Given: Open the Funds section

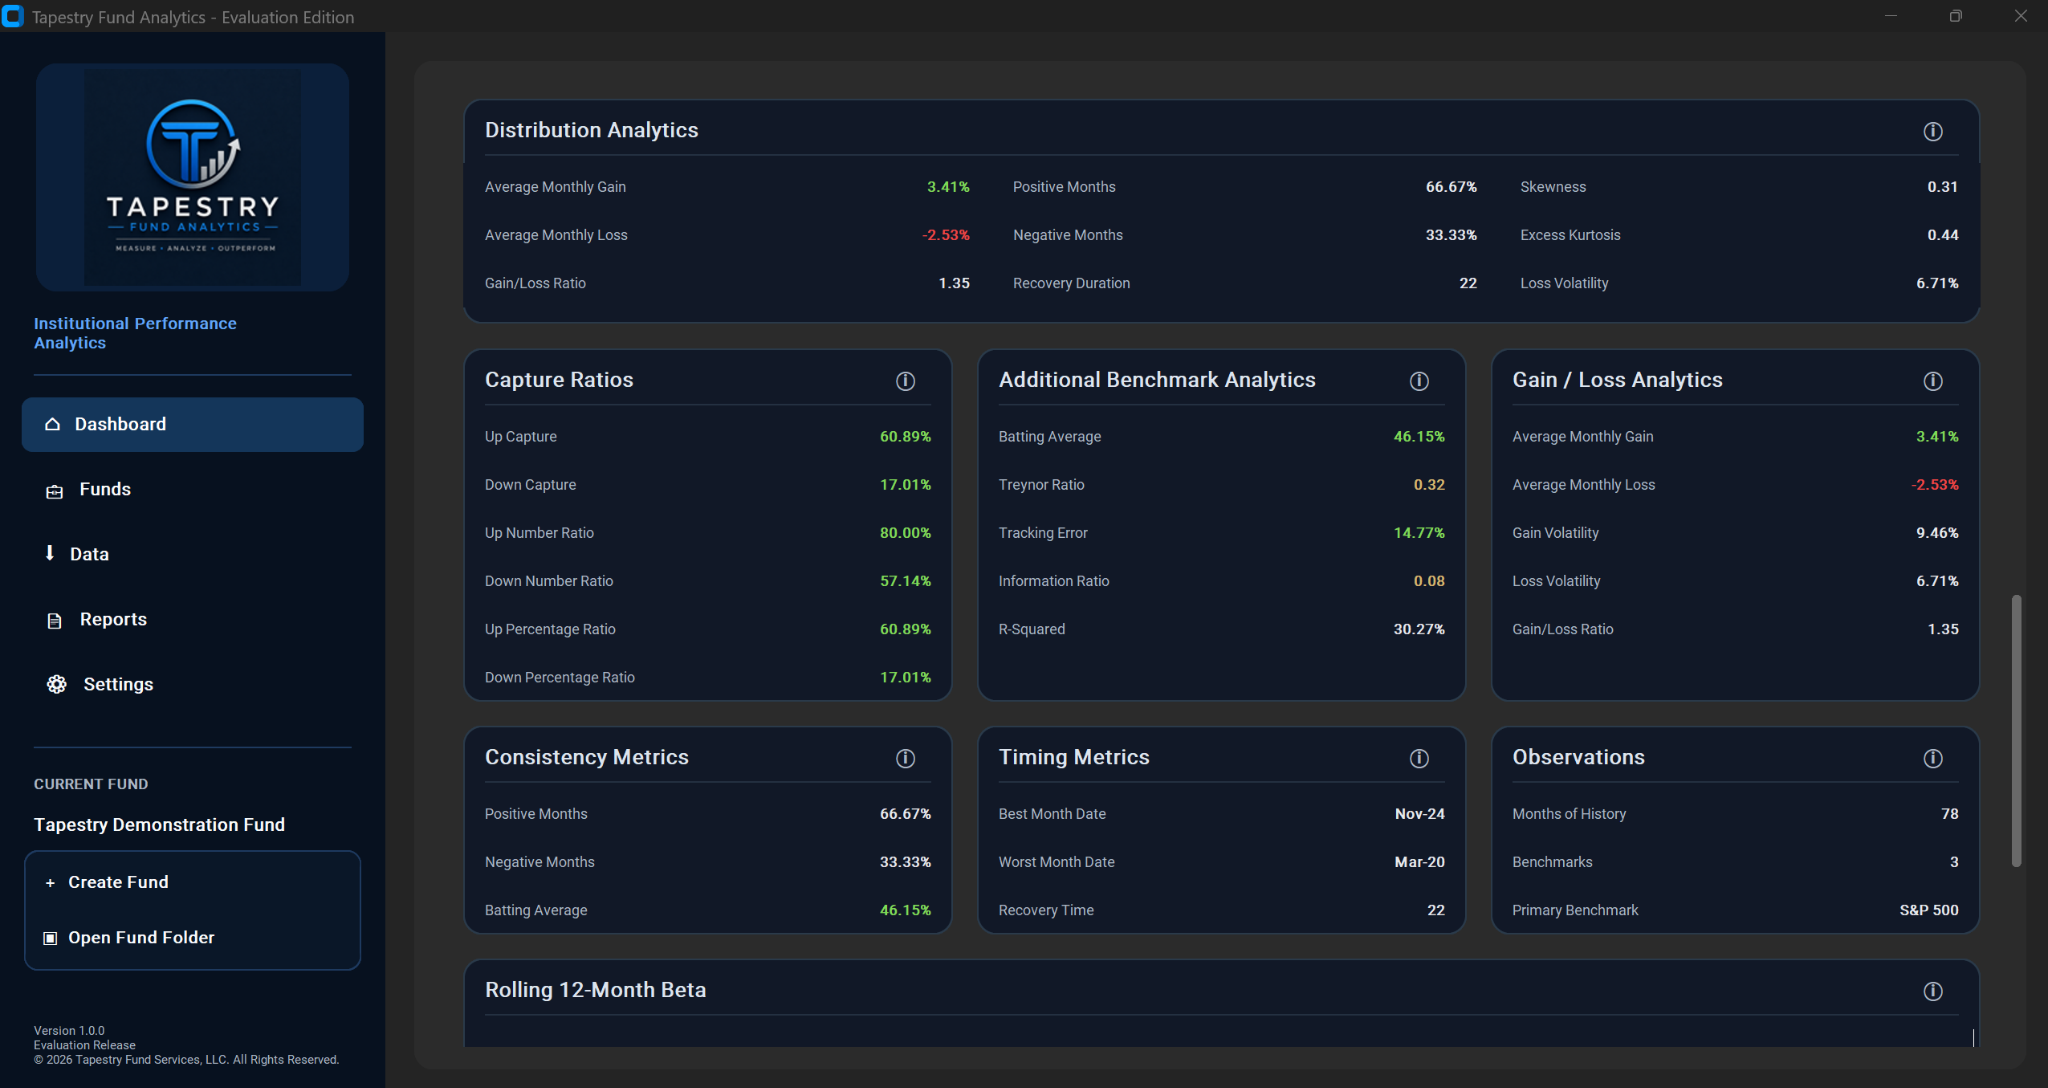Looking at the screenshot, I should (192, 489).
